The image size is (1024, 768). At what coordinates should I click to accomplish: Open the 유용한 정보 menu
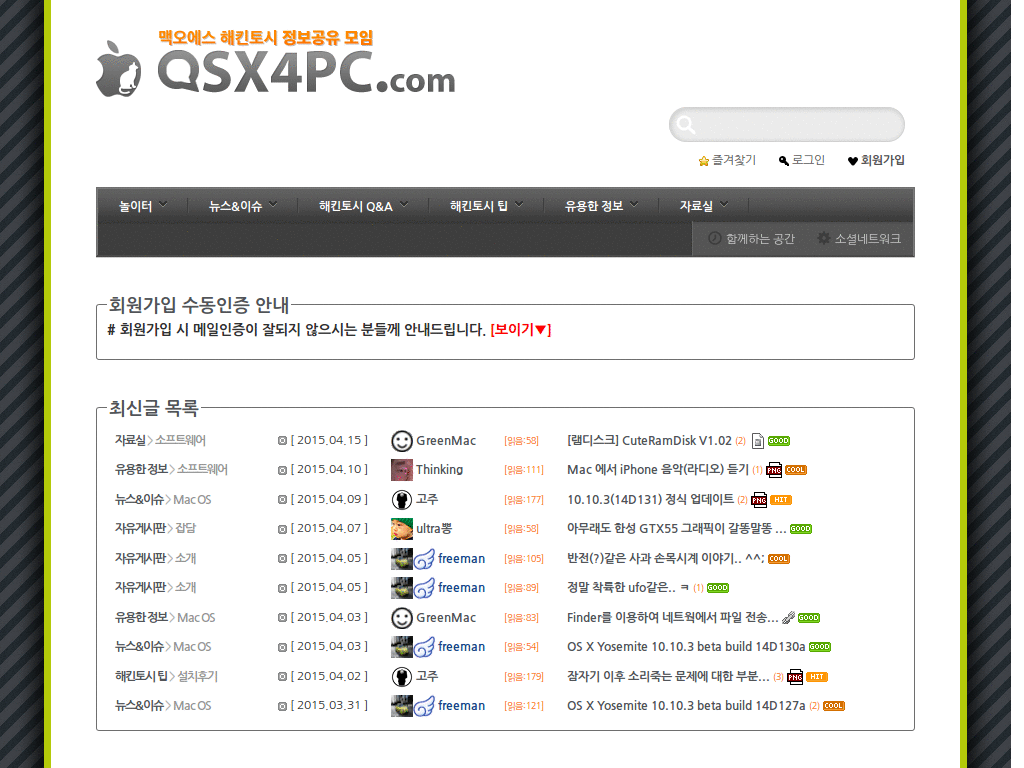[x=594, y=206]
